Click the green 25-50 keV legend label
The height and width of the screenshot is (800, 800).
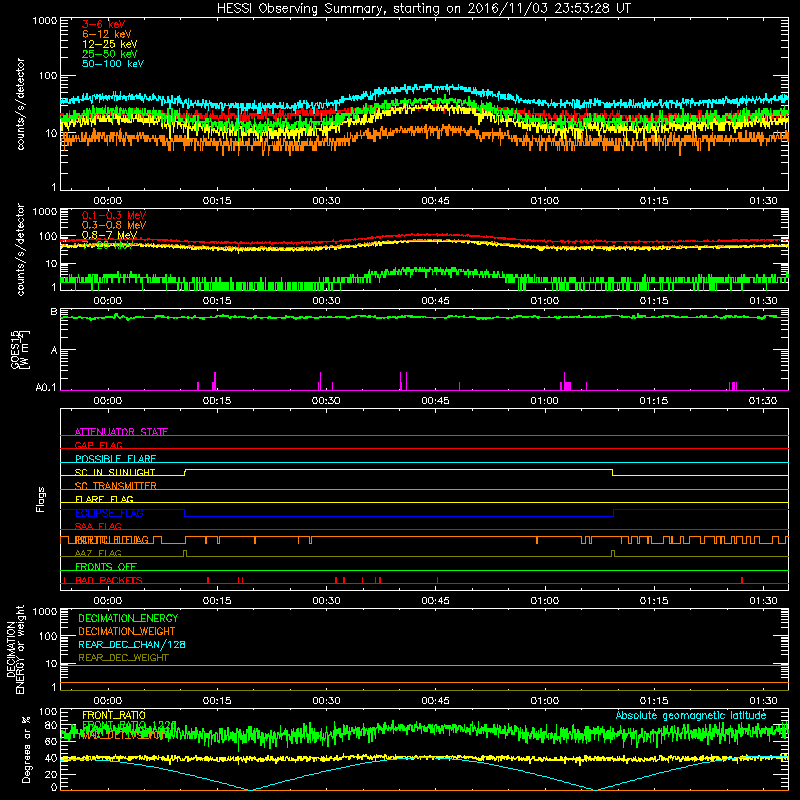click(x=110, y=54)
